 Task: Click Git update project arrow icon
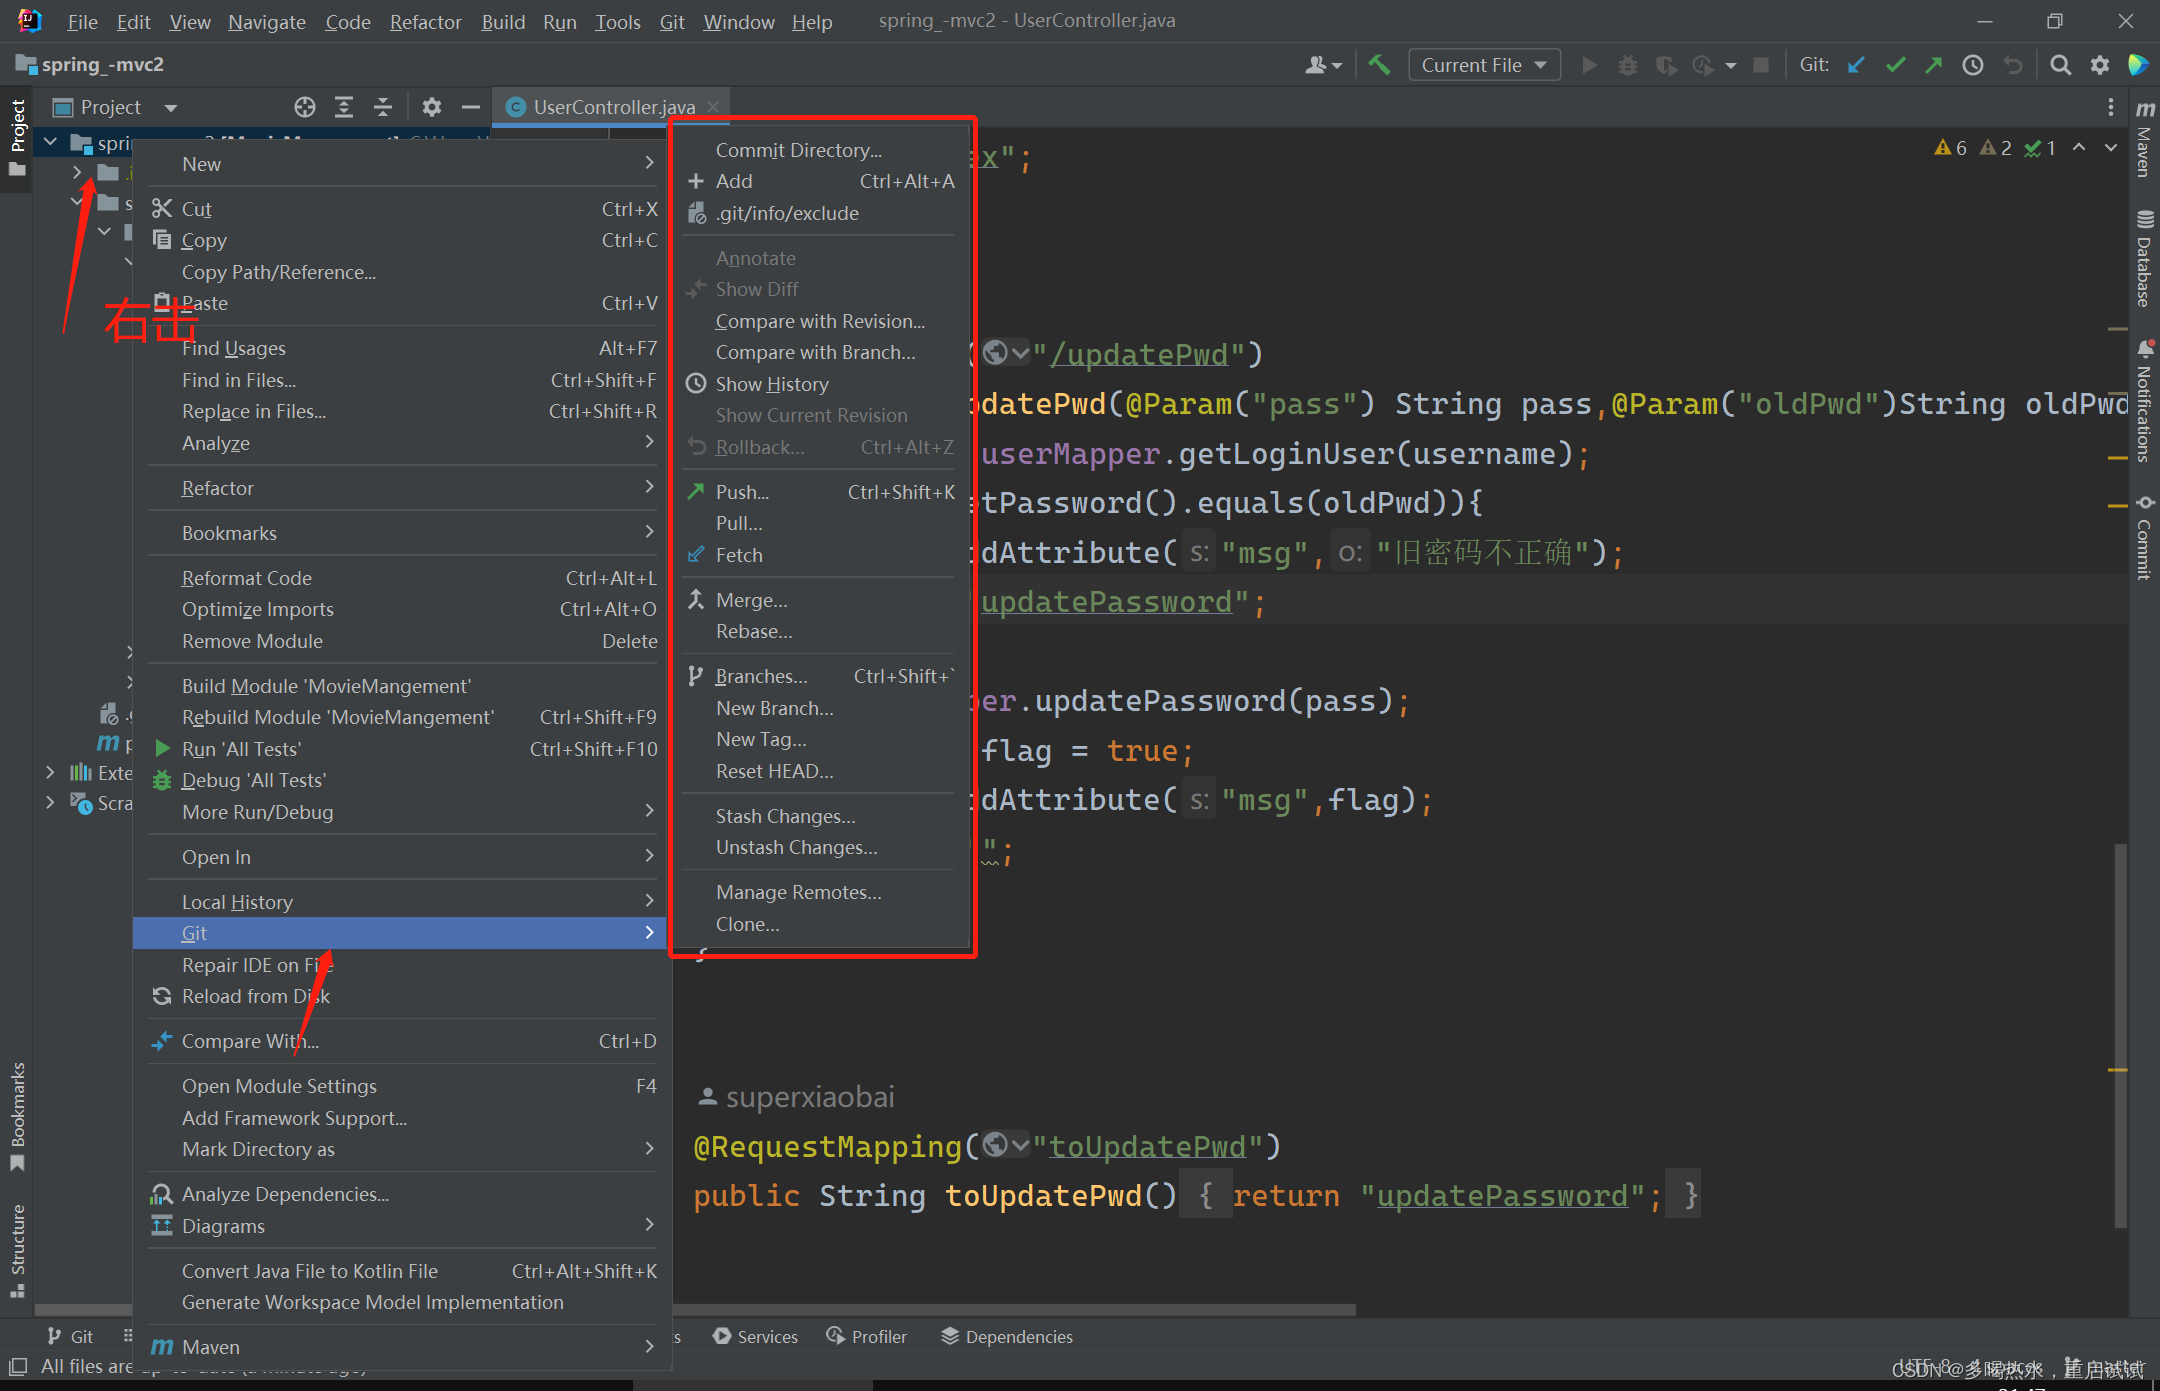[1856, 65]
